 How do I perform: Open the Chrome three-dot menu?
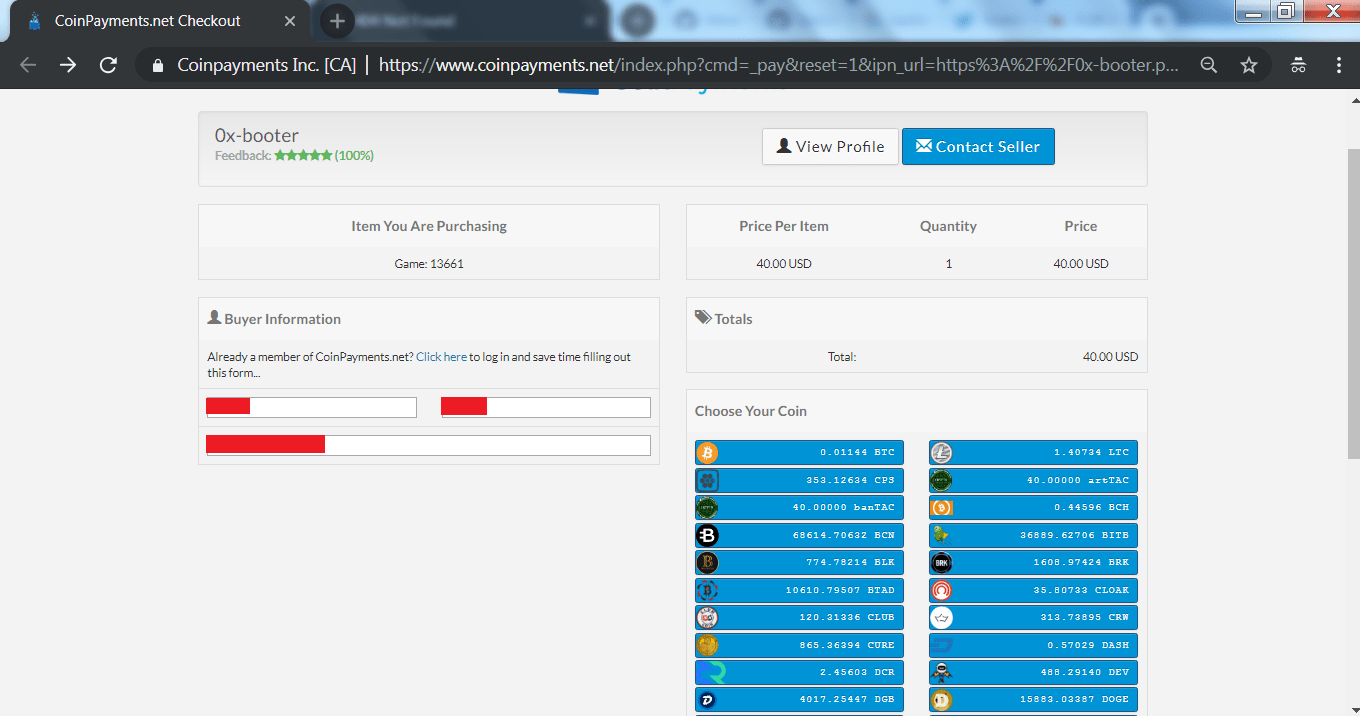point(1339,65)
